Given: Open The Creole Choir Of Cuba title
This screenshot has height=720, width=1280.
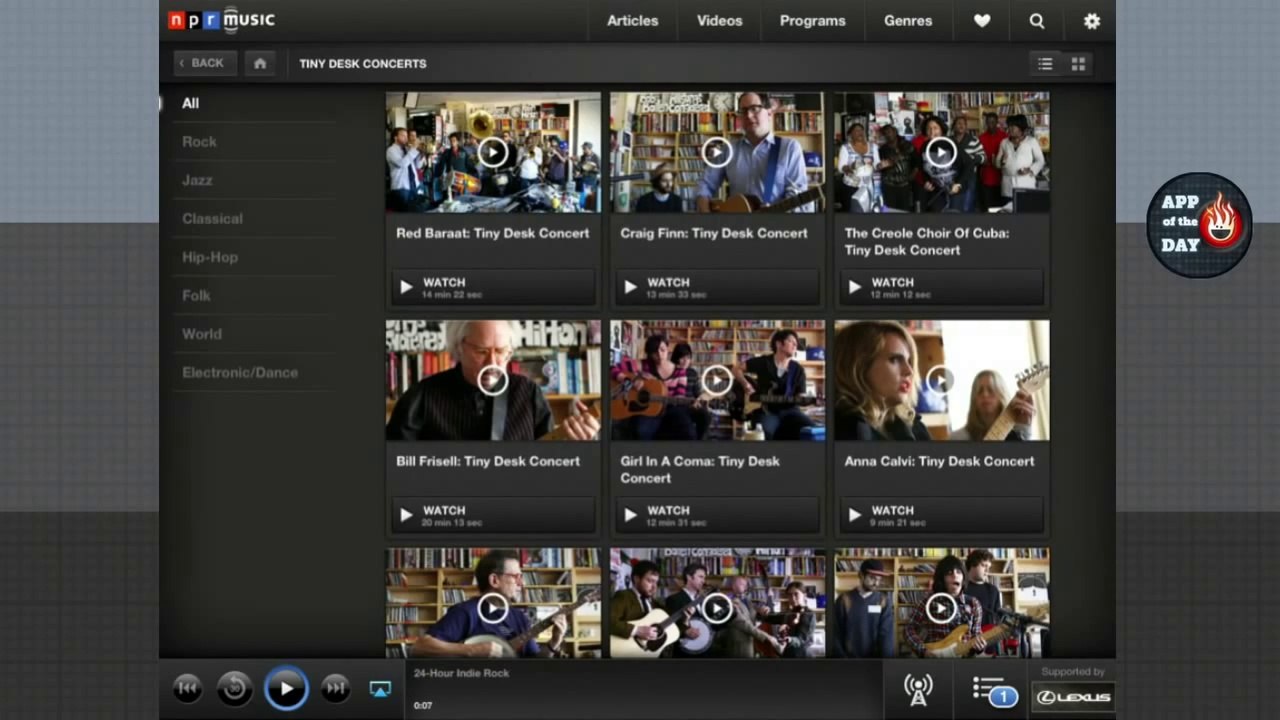Looking at the screenshot, I should coord(927,242).
